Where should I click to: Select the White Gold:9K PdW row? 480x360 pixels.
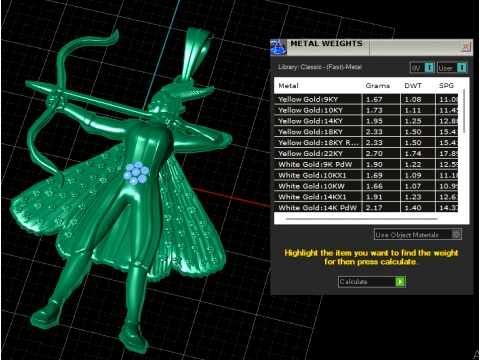pos(366,164)
